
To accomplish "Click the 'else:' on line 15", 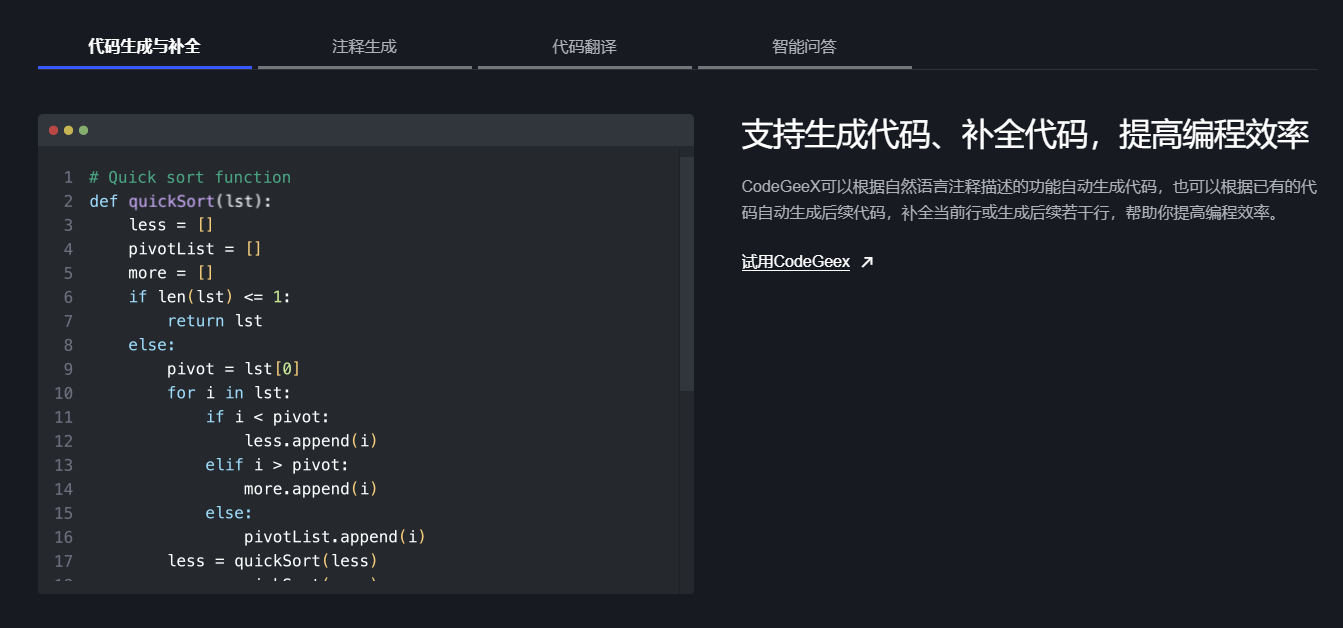I will (x=229, y=513).
